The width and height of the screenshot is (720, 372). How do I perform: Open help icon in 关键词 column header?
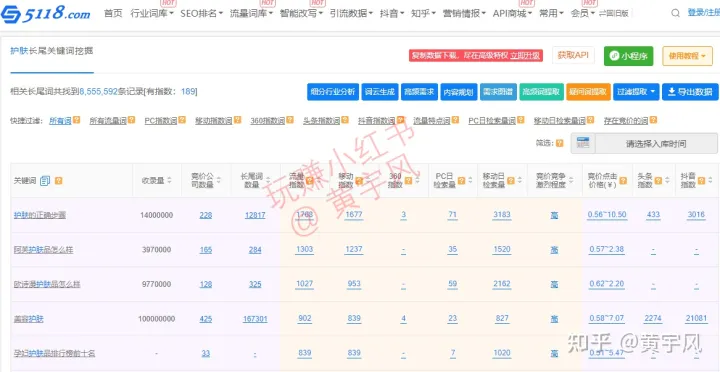pyautogui.click(x=58, y=180)
